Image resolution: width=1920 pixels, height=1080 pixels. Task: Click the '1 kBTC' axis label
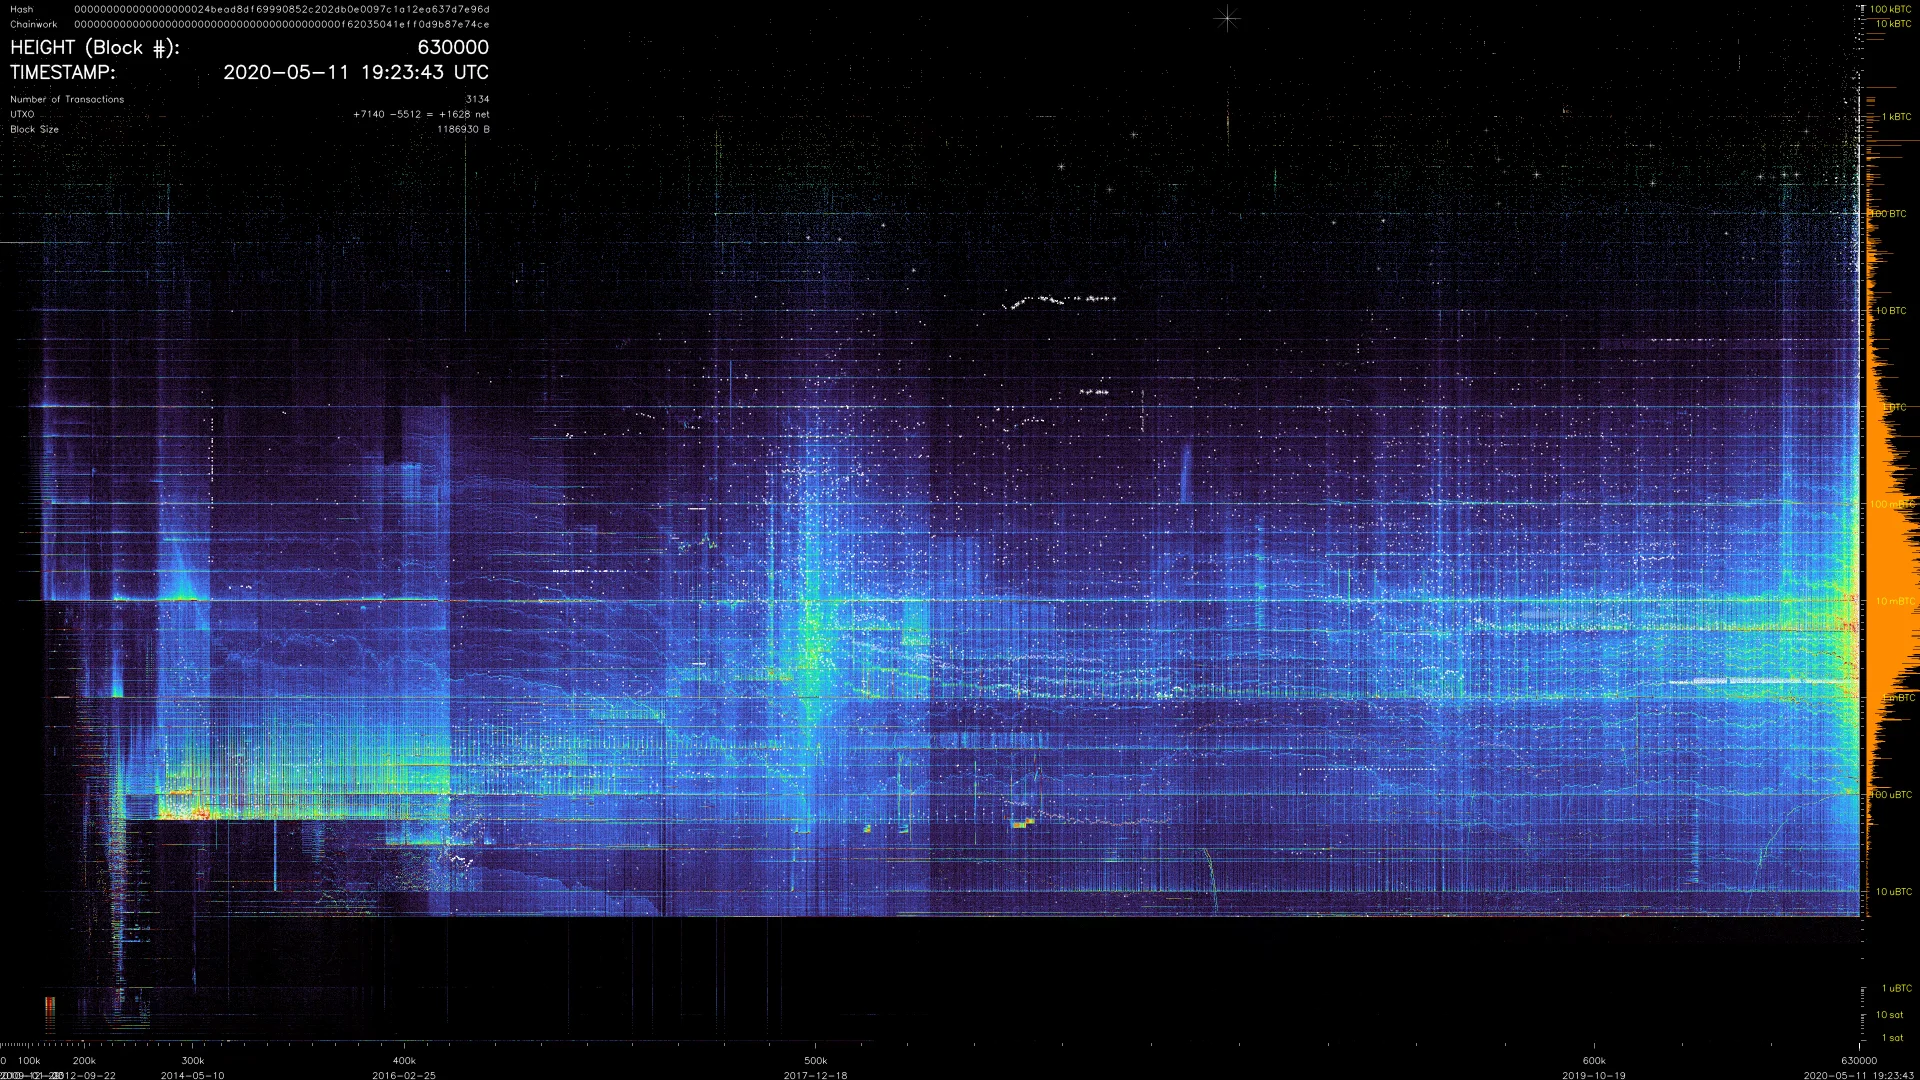tap(1896, 117)
